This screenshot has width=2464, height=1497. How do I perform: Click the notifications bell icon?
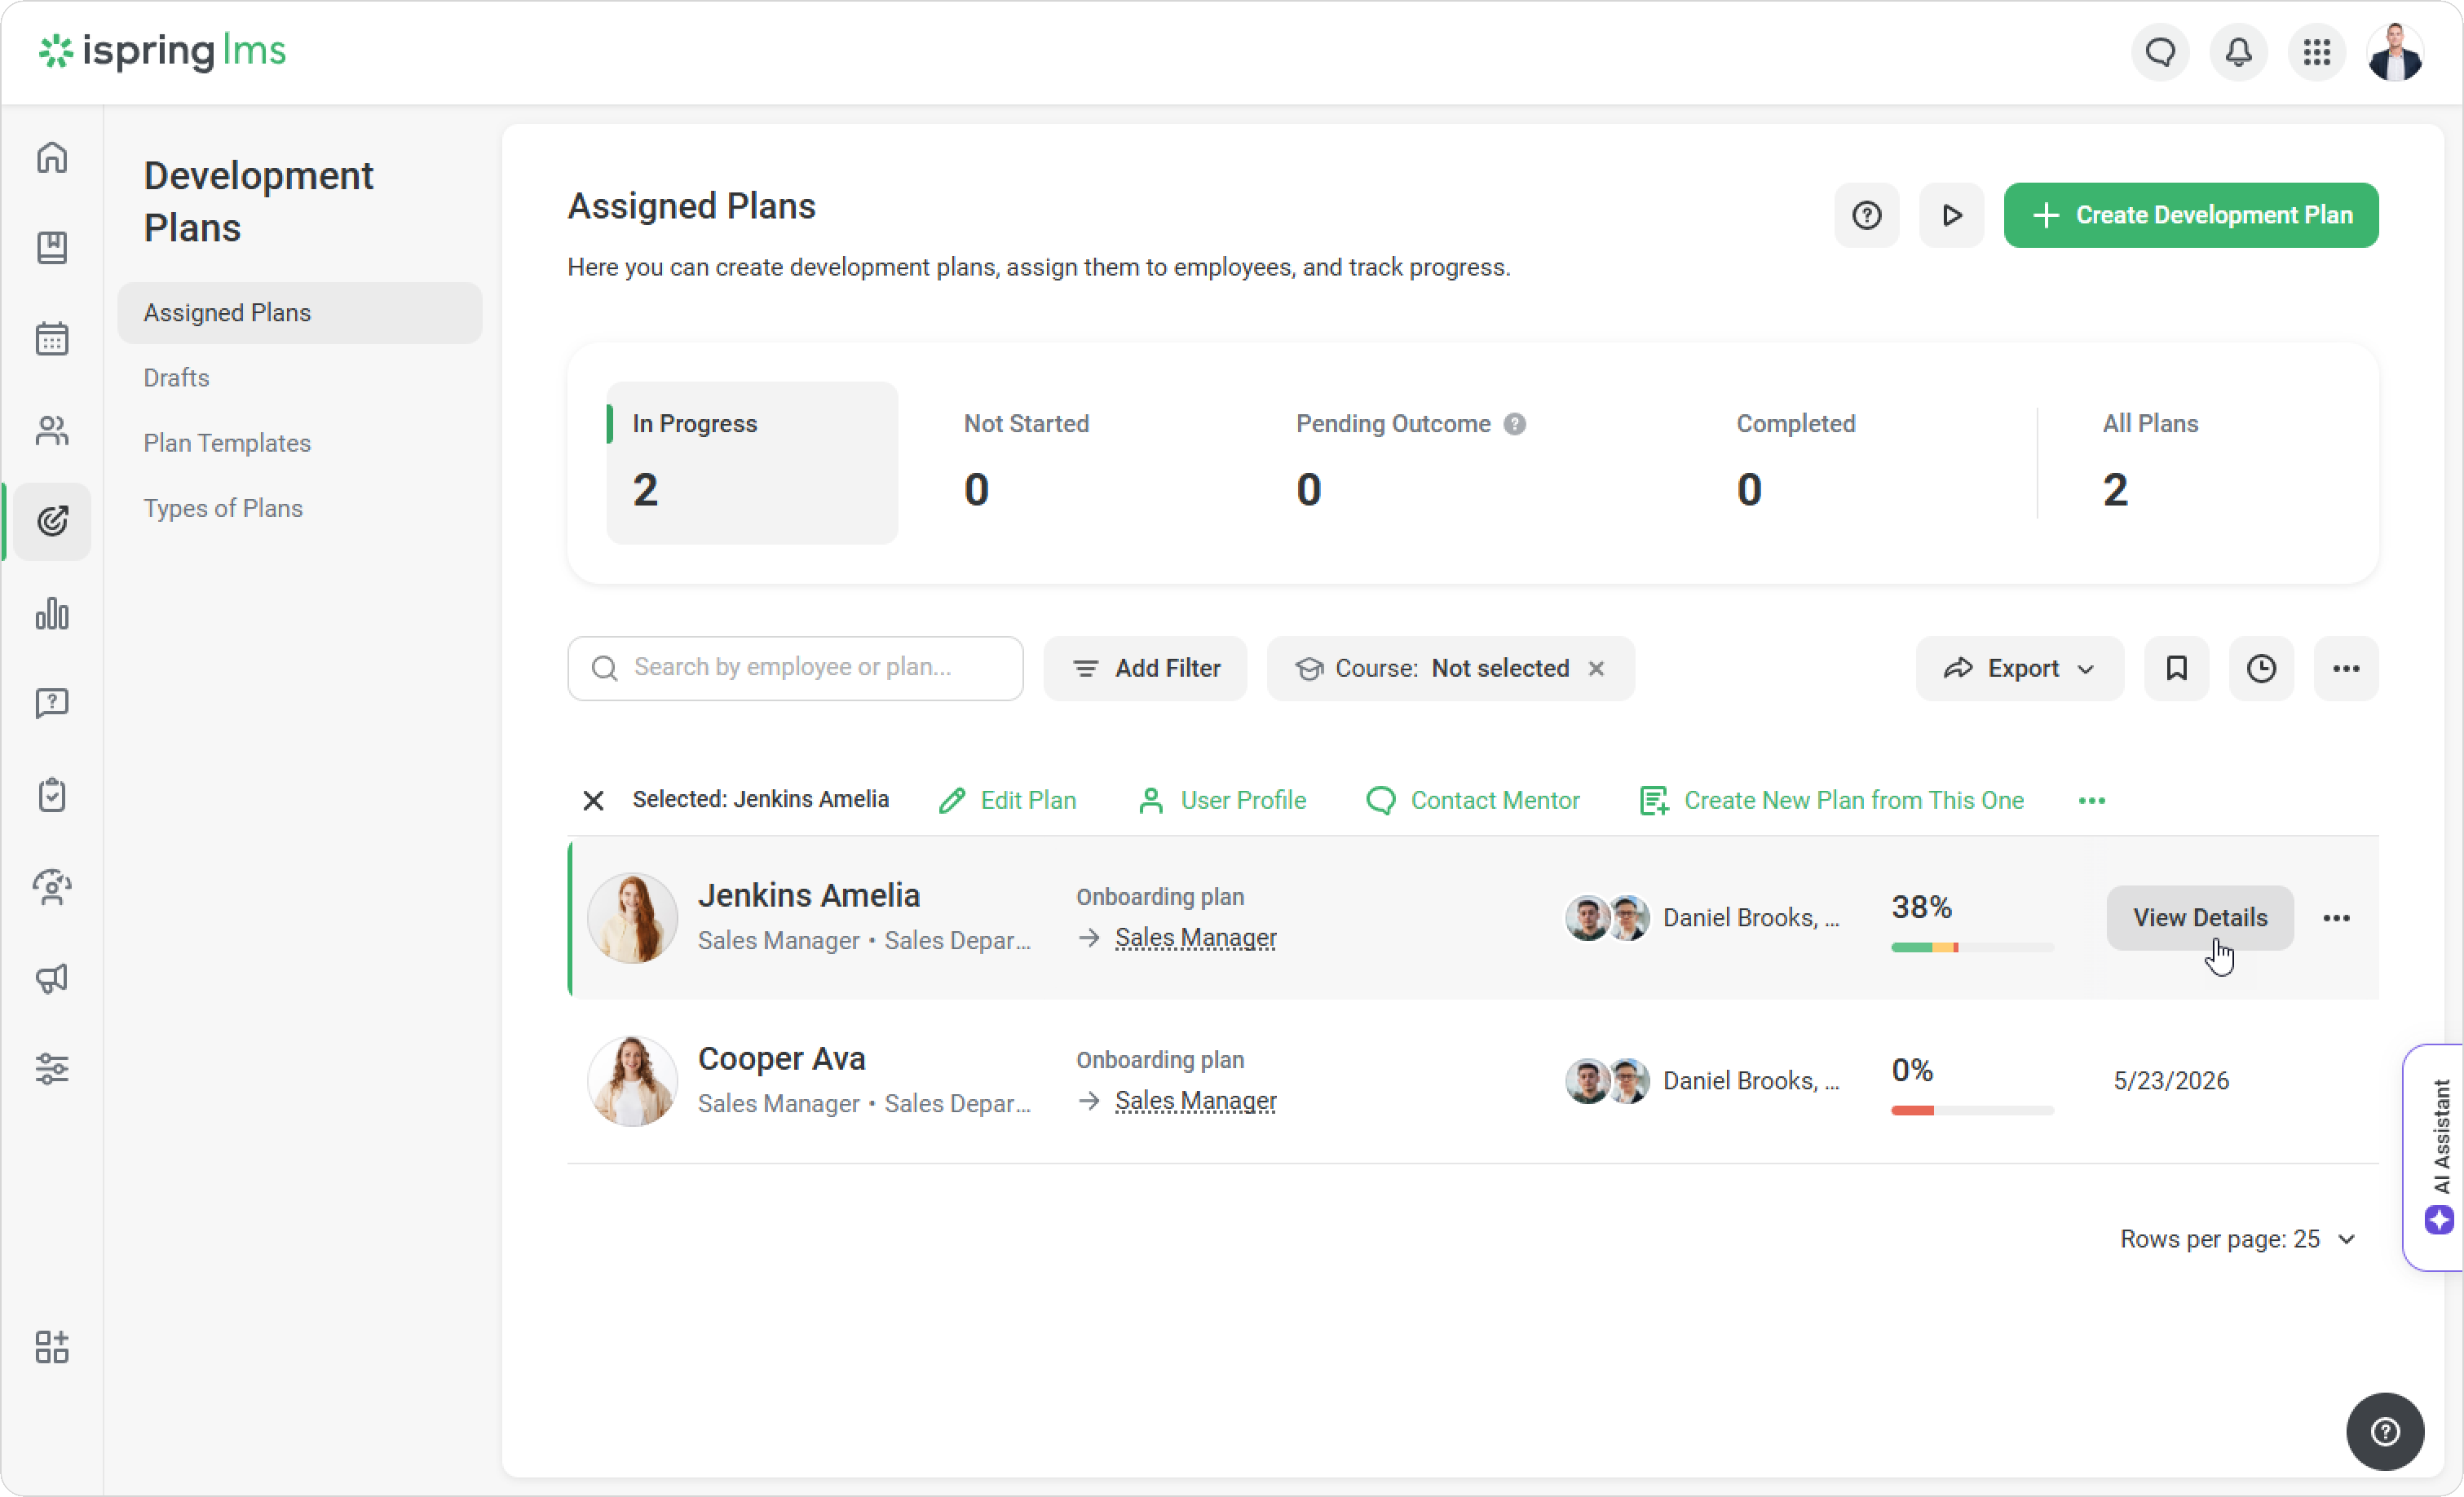2238,52
